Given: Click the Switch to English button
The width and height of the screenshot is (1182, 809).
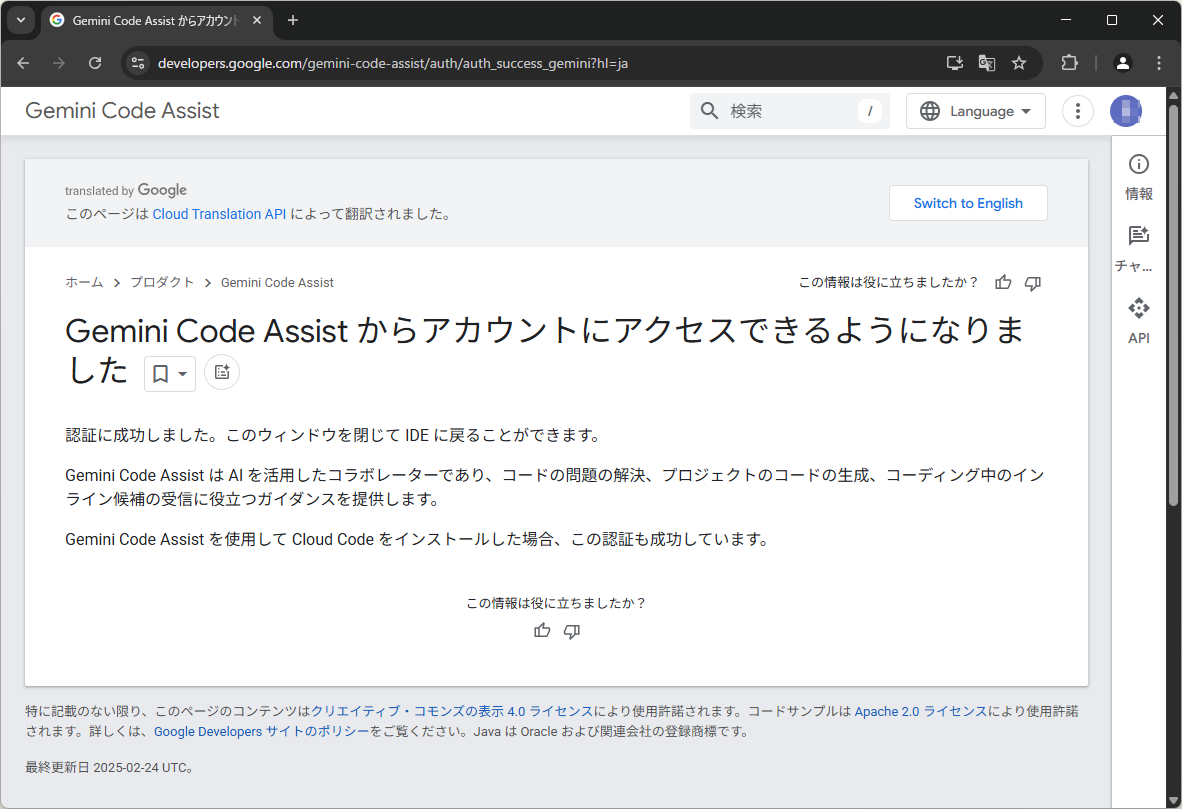Looking at the screenshot, I should 967,203.
